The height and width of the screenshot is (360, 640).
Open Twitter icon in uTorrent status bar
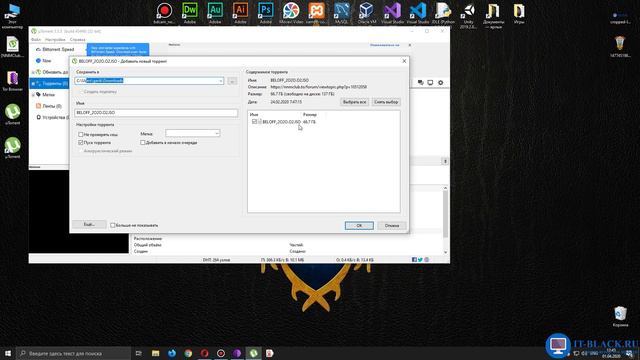pyautogui.click(x=420, y=260)
